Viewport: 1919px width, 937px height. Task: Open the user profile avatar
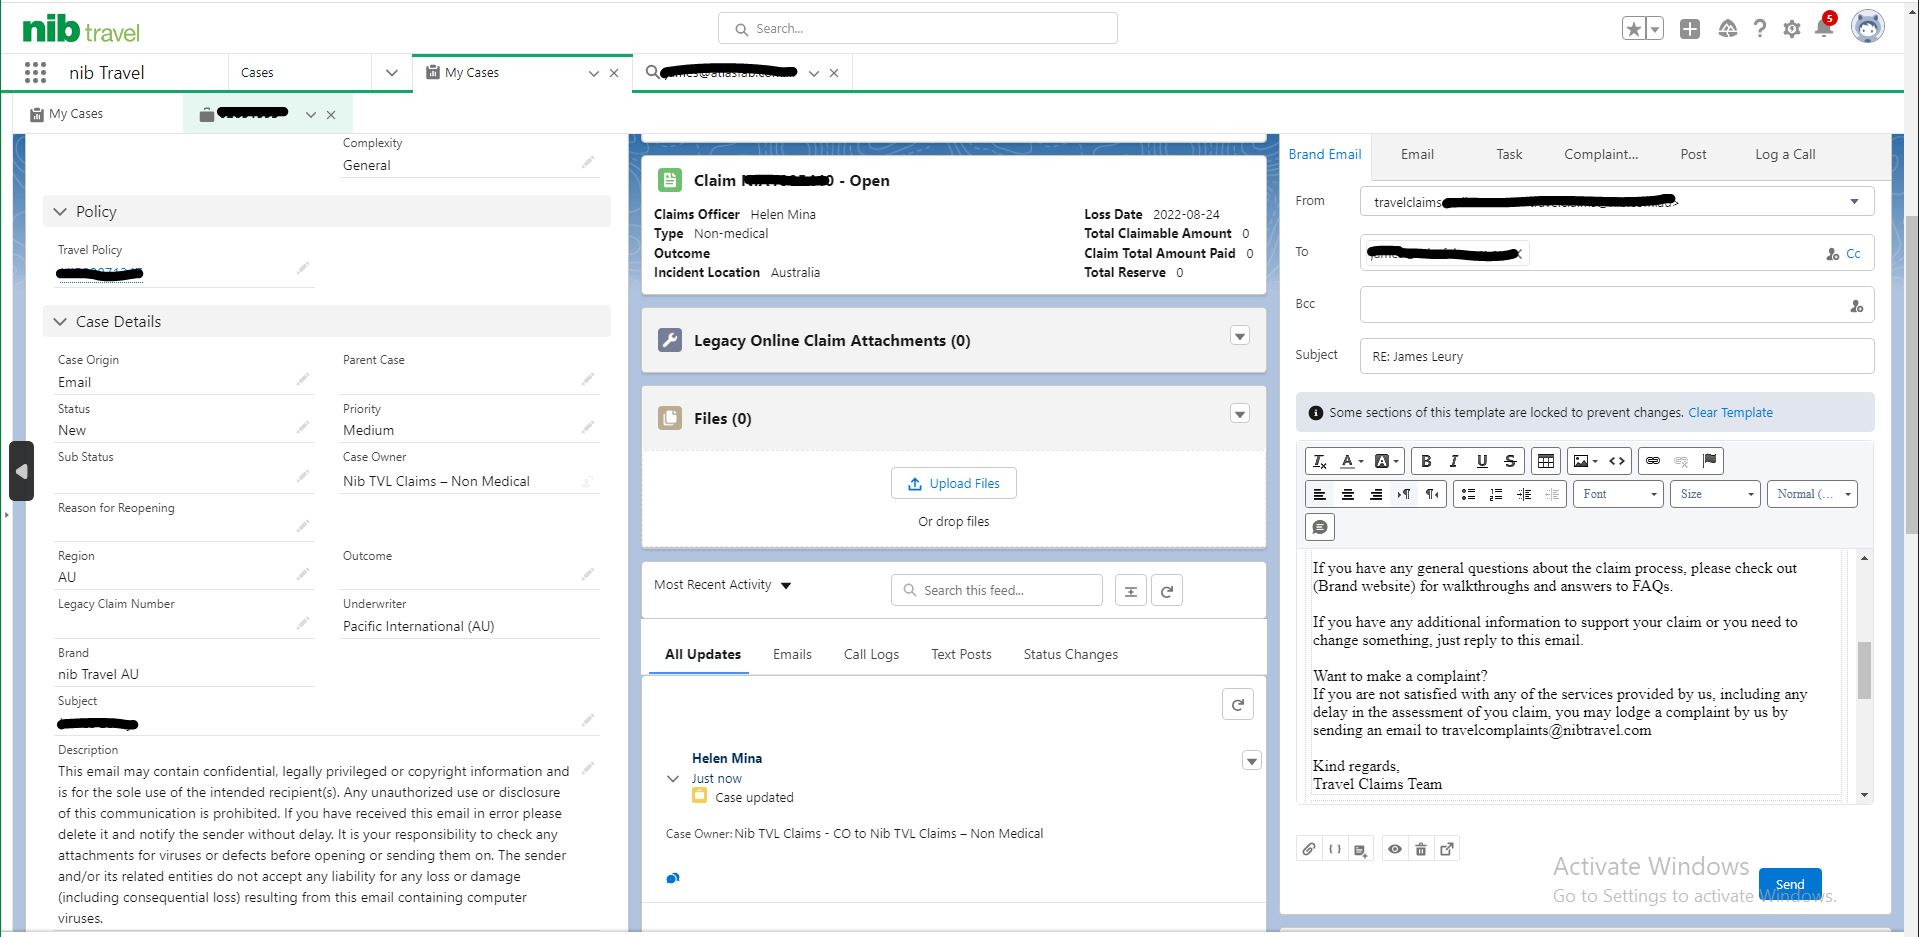[x=1868, y=27]
